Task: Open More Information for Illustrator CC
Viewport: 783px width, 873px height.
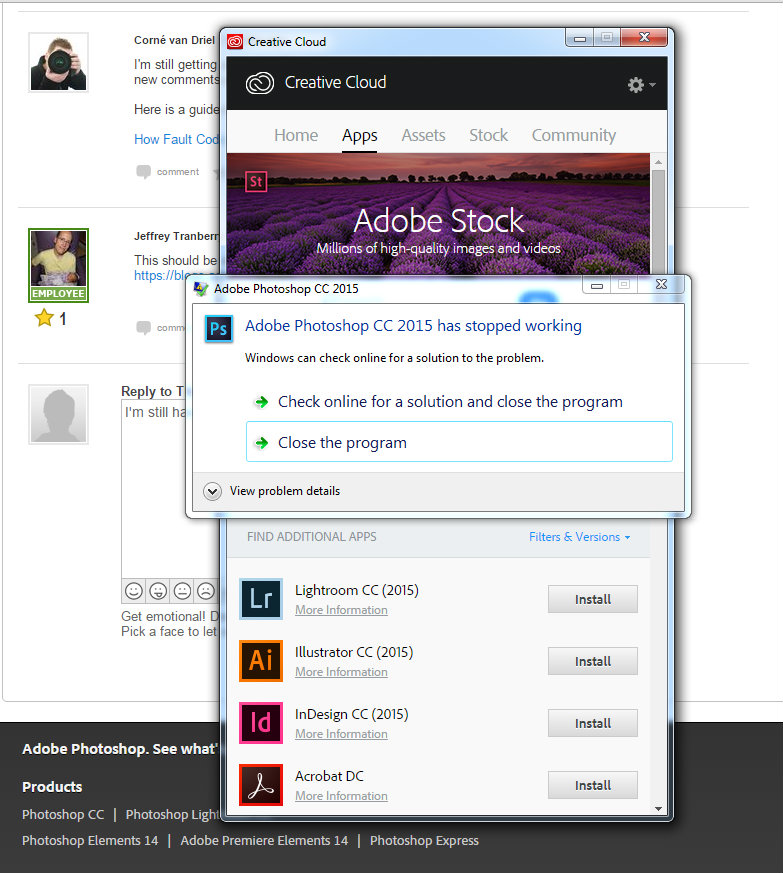Action: point(341,671)
